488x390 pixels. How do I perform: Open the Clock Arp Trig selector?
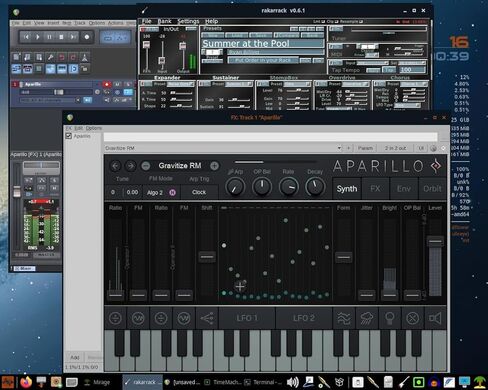click(199, 192)
